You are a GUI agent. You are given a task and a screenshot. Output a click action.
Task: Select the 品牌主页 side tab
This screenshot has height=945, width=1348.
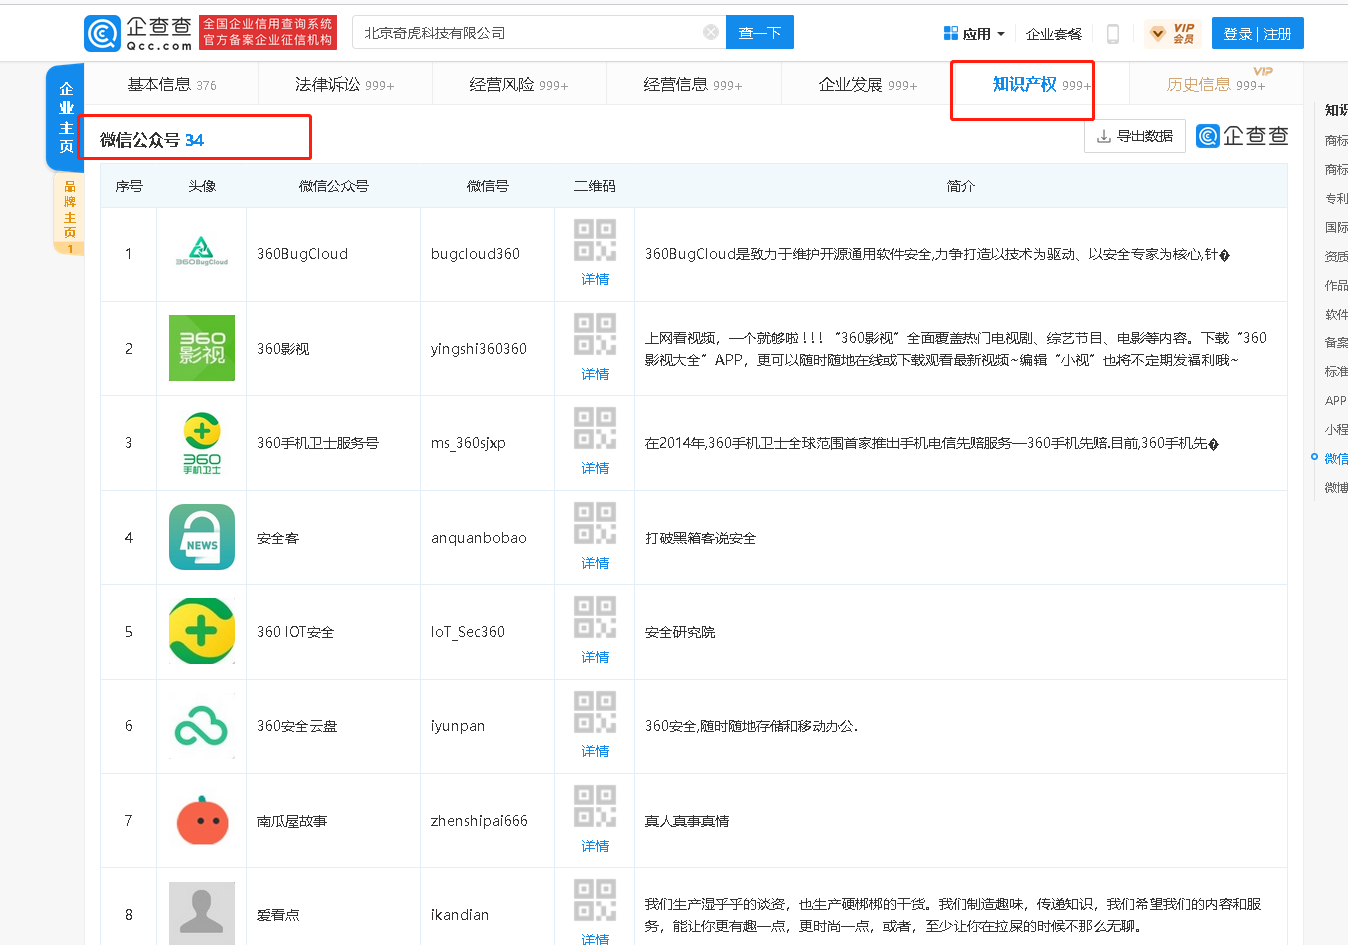pyautogui.click(x=69, y=214)
